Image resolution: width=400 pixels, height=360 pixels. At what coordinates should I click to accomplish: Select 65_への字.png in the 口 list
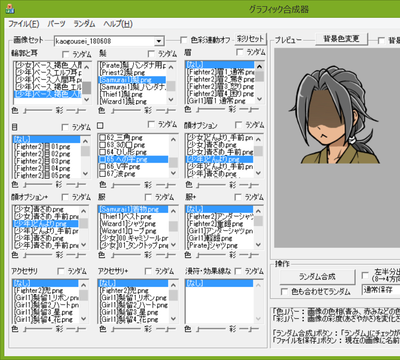tap(133, 159)
